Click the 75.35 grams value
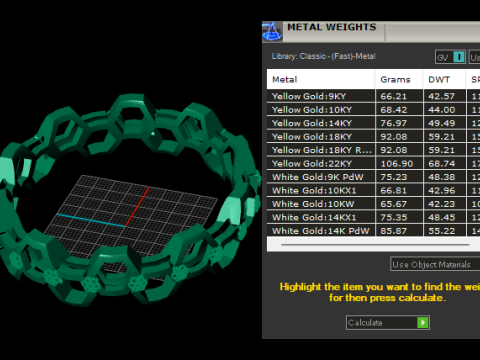480x360 pixels. [x=394, y=217]
